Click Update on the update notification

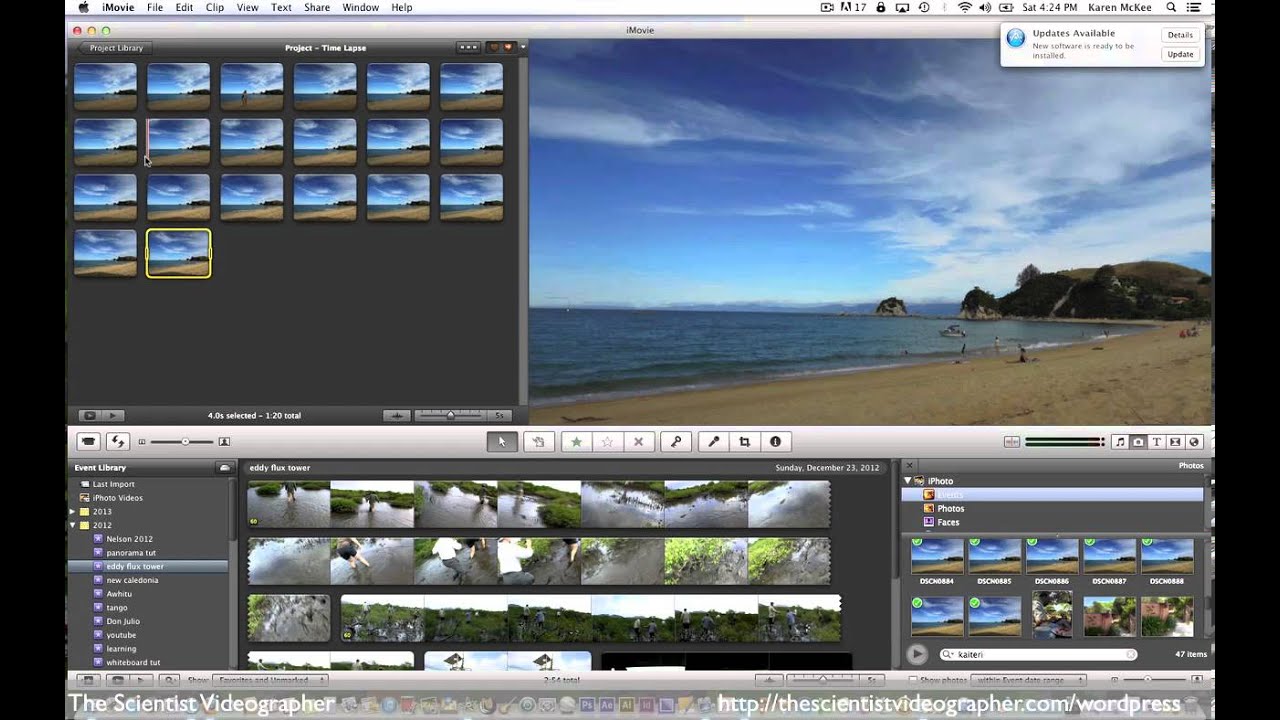click(x=1180, y=54)
